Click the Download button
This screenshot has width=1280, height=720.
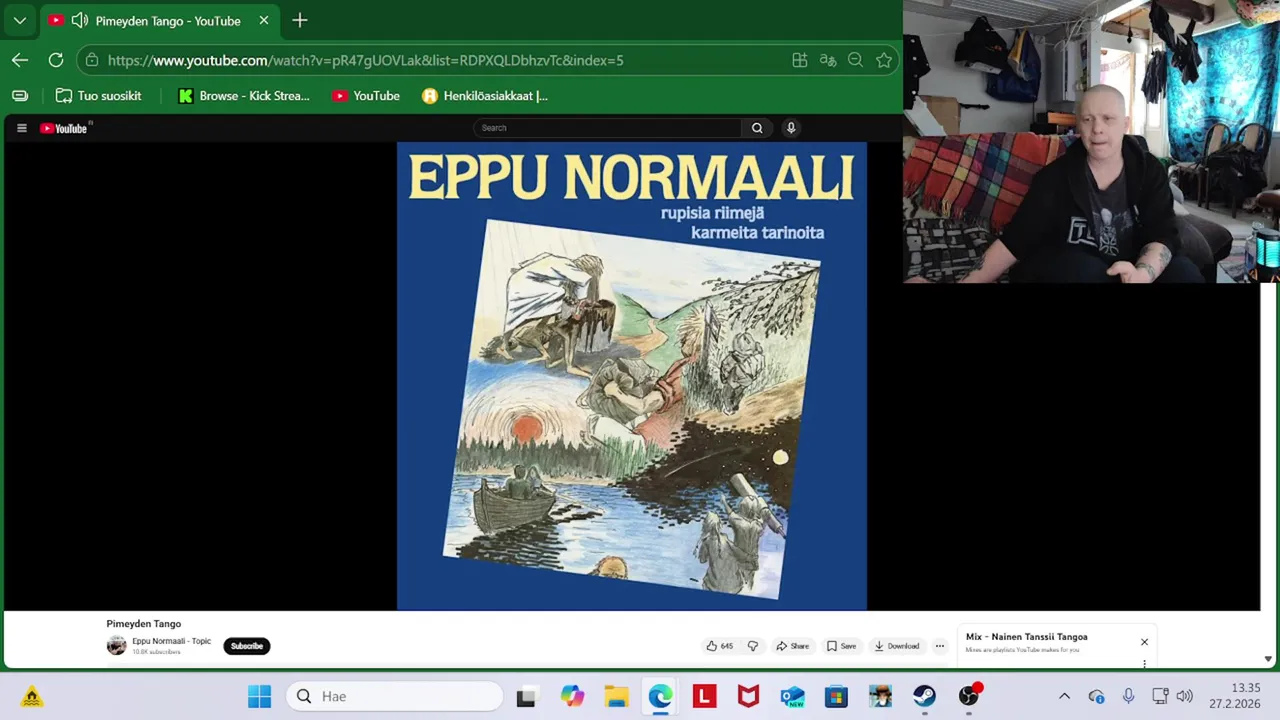click(896, 646)
